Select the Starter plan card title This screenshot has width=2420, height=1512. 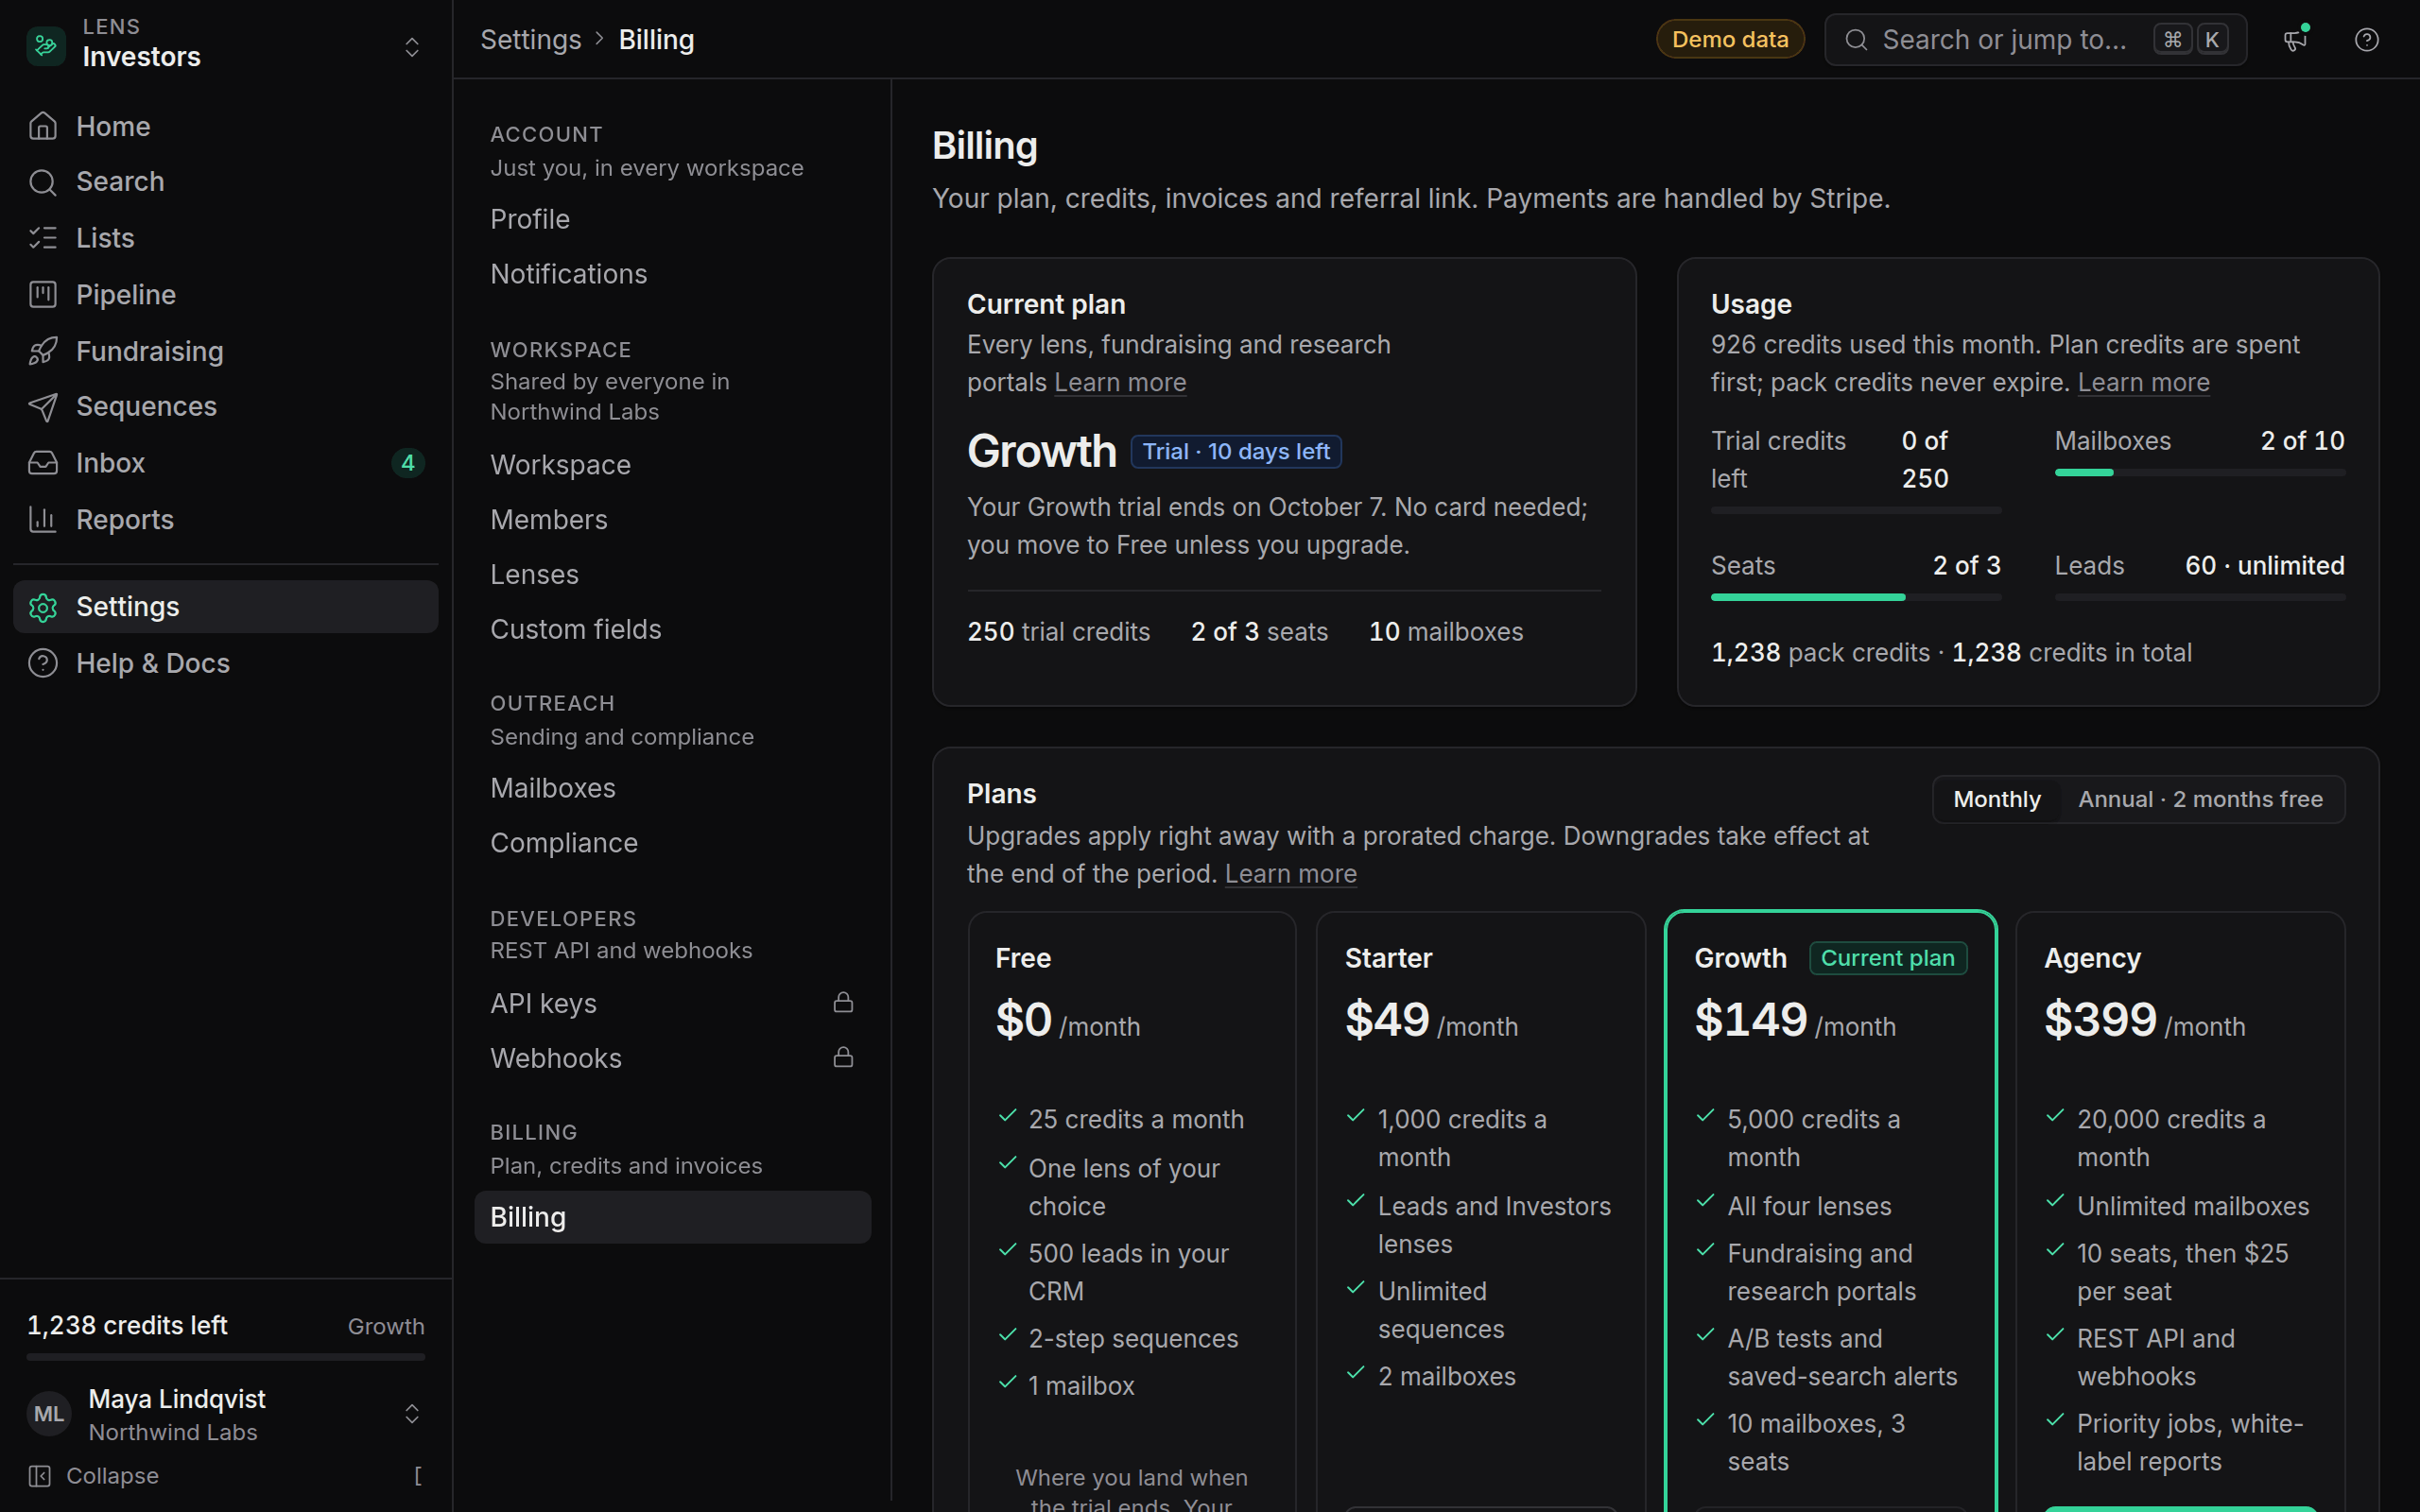click(1388, 958)
